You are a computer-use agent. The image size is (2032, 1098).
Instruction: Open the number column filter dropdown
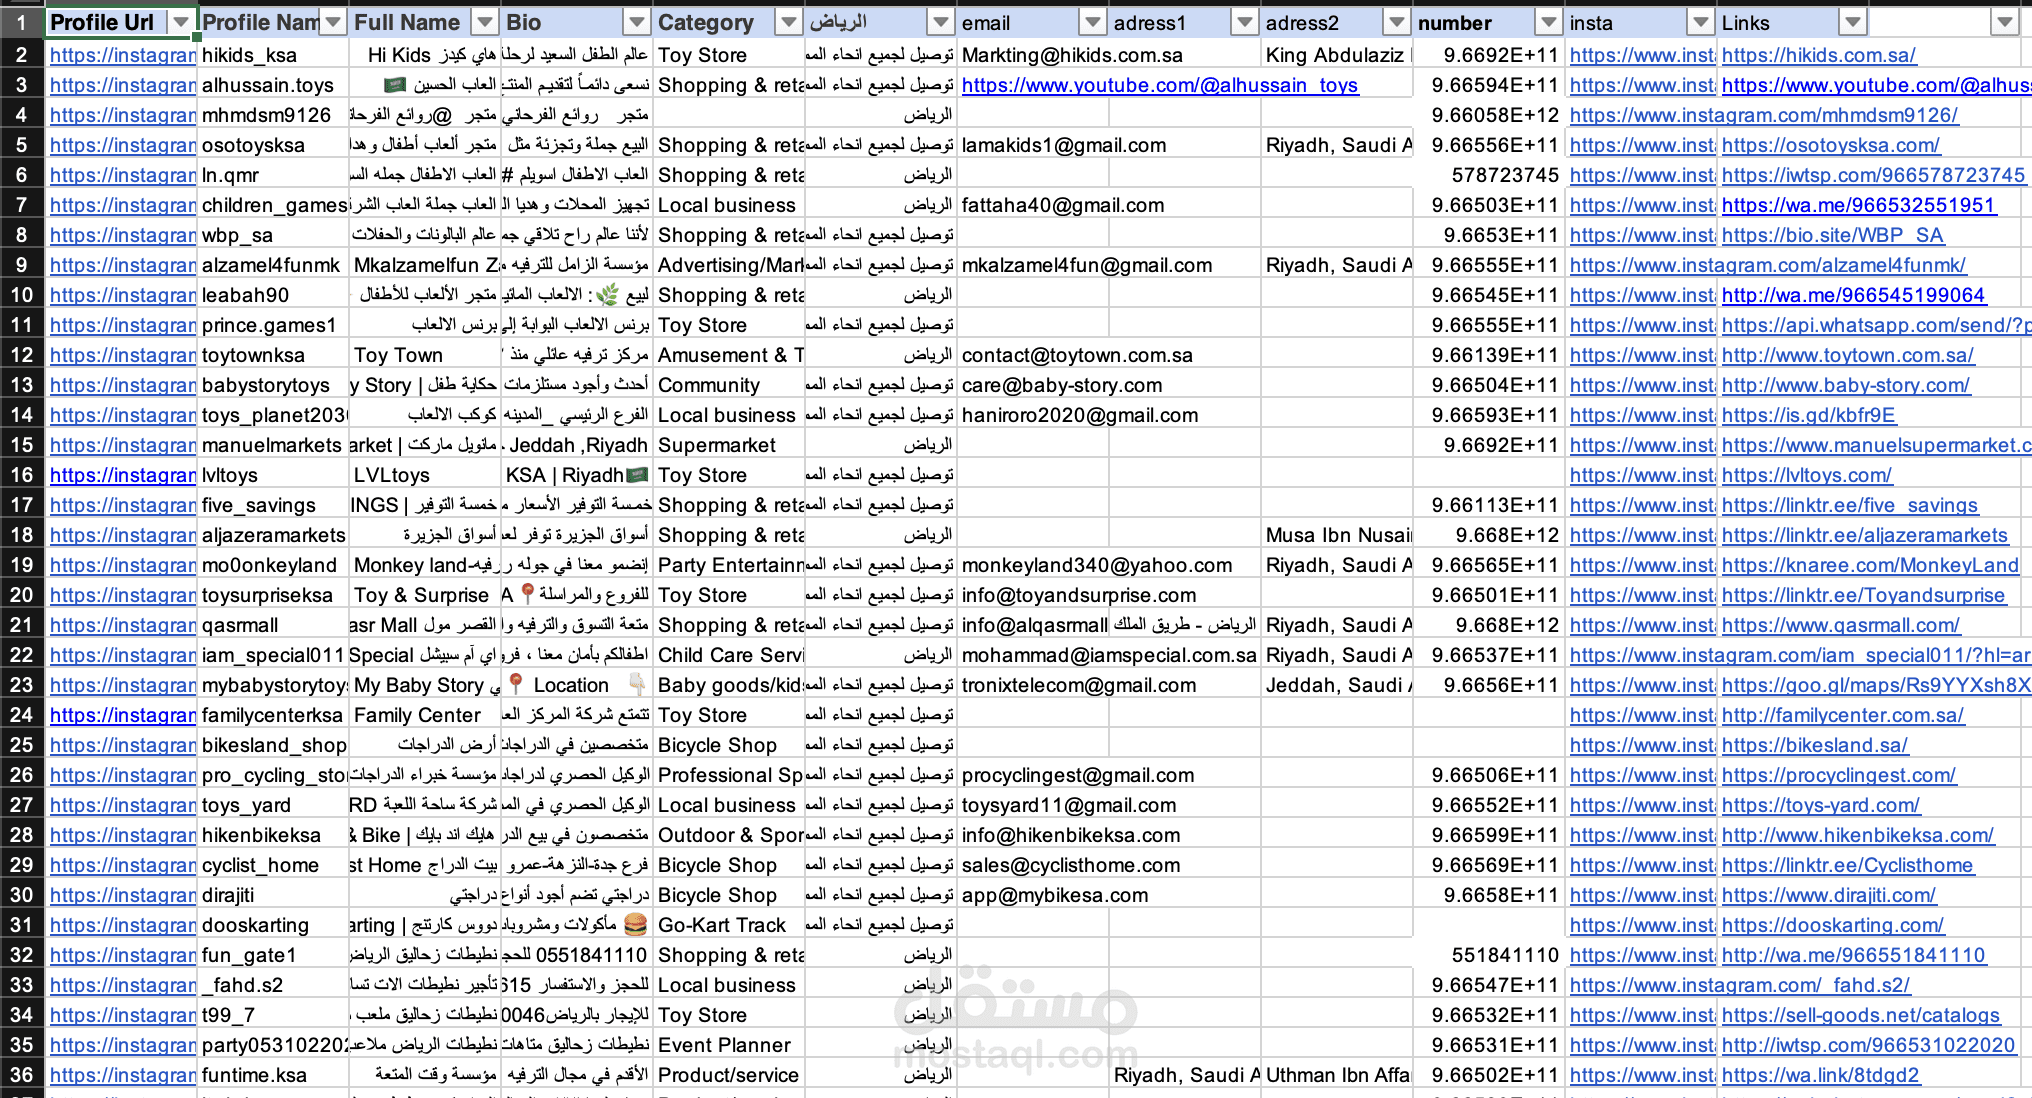(1549, 22)
